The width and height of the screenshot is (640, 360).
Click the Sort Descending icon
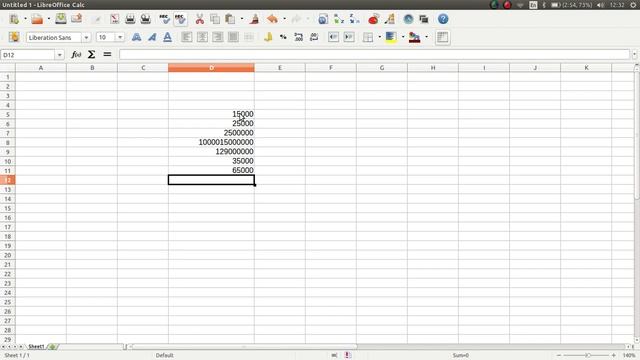[x=354, y=19]
